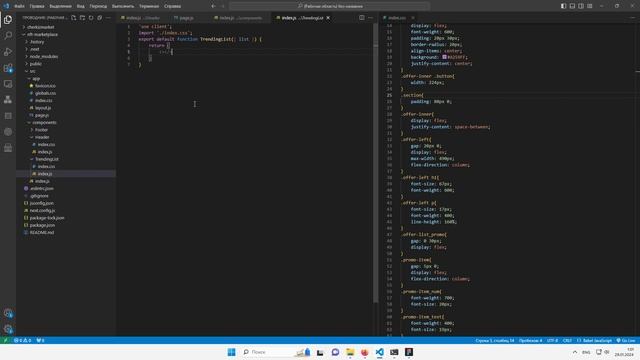This screenshot has height=360, width=640.
Task: Switch to the page.js editor tab
Action: click(187, 18)
